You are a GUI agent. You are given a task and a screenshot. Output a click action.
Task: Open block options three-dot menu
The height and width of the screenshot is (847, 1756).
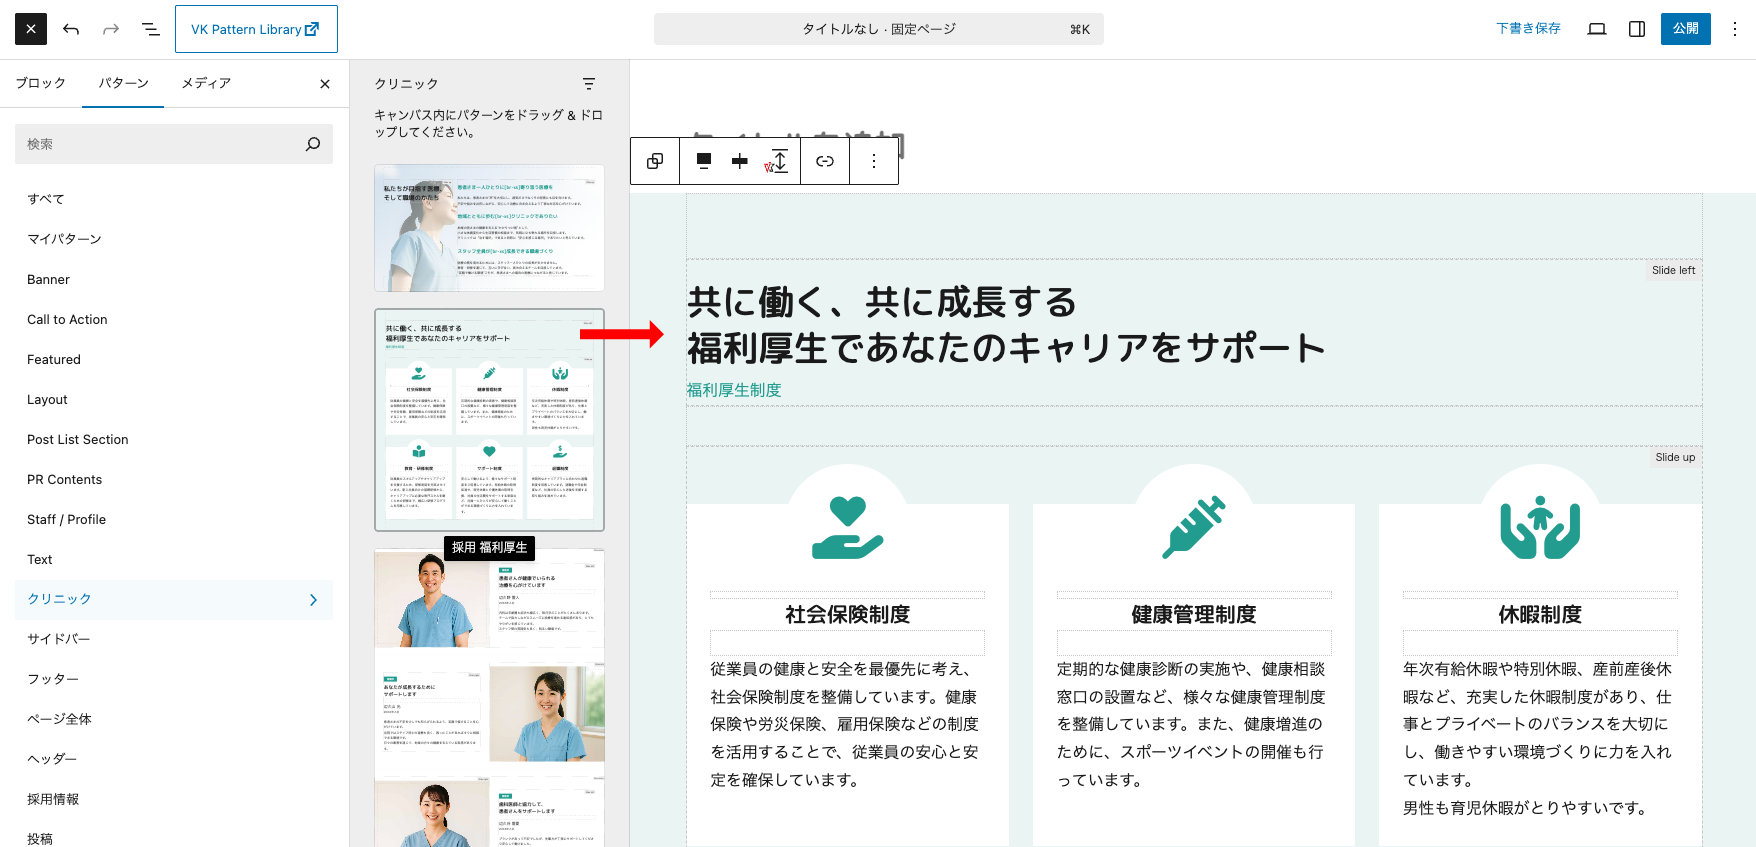874,161
